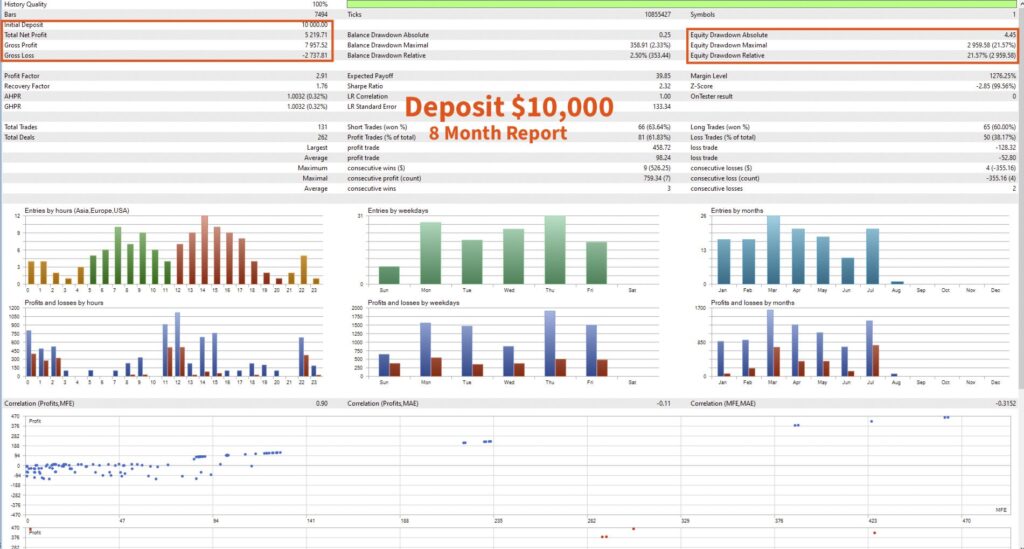Image resolution: width=1024 pixels, height=549 pixels.
Task: Select the '10855427' Ticks value
Action: tap(658, 14)
